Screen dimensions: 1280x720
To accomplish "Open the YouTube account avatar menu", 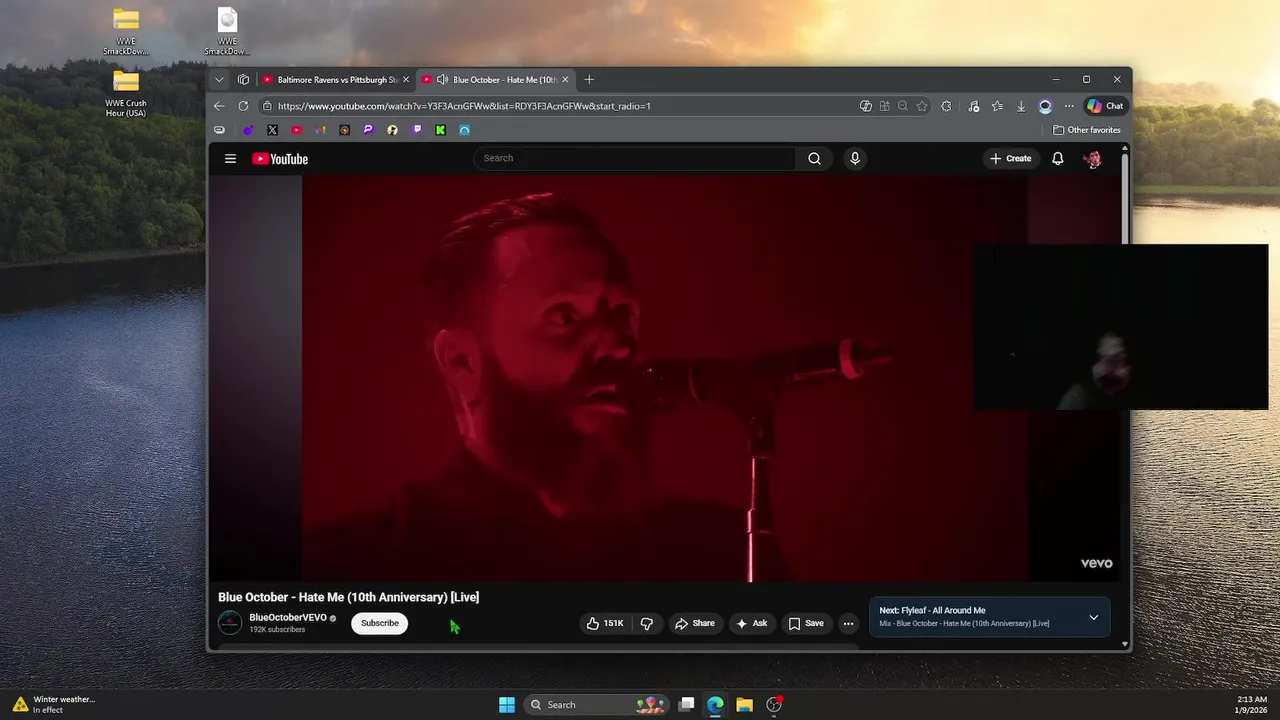I will coord(1092,158).
